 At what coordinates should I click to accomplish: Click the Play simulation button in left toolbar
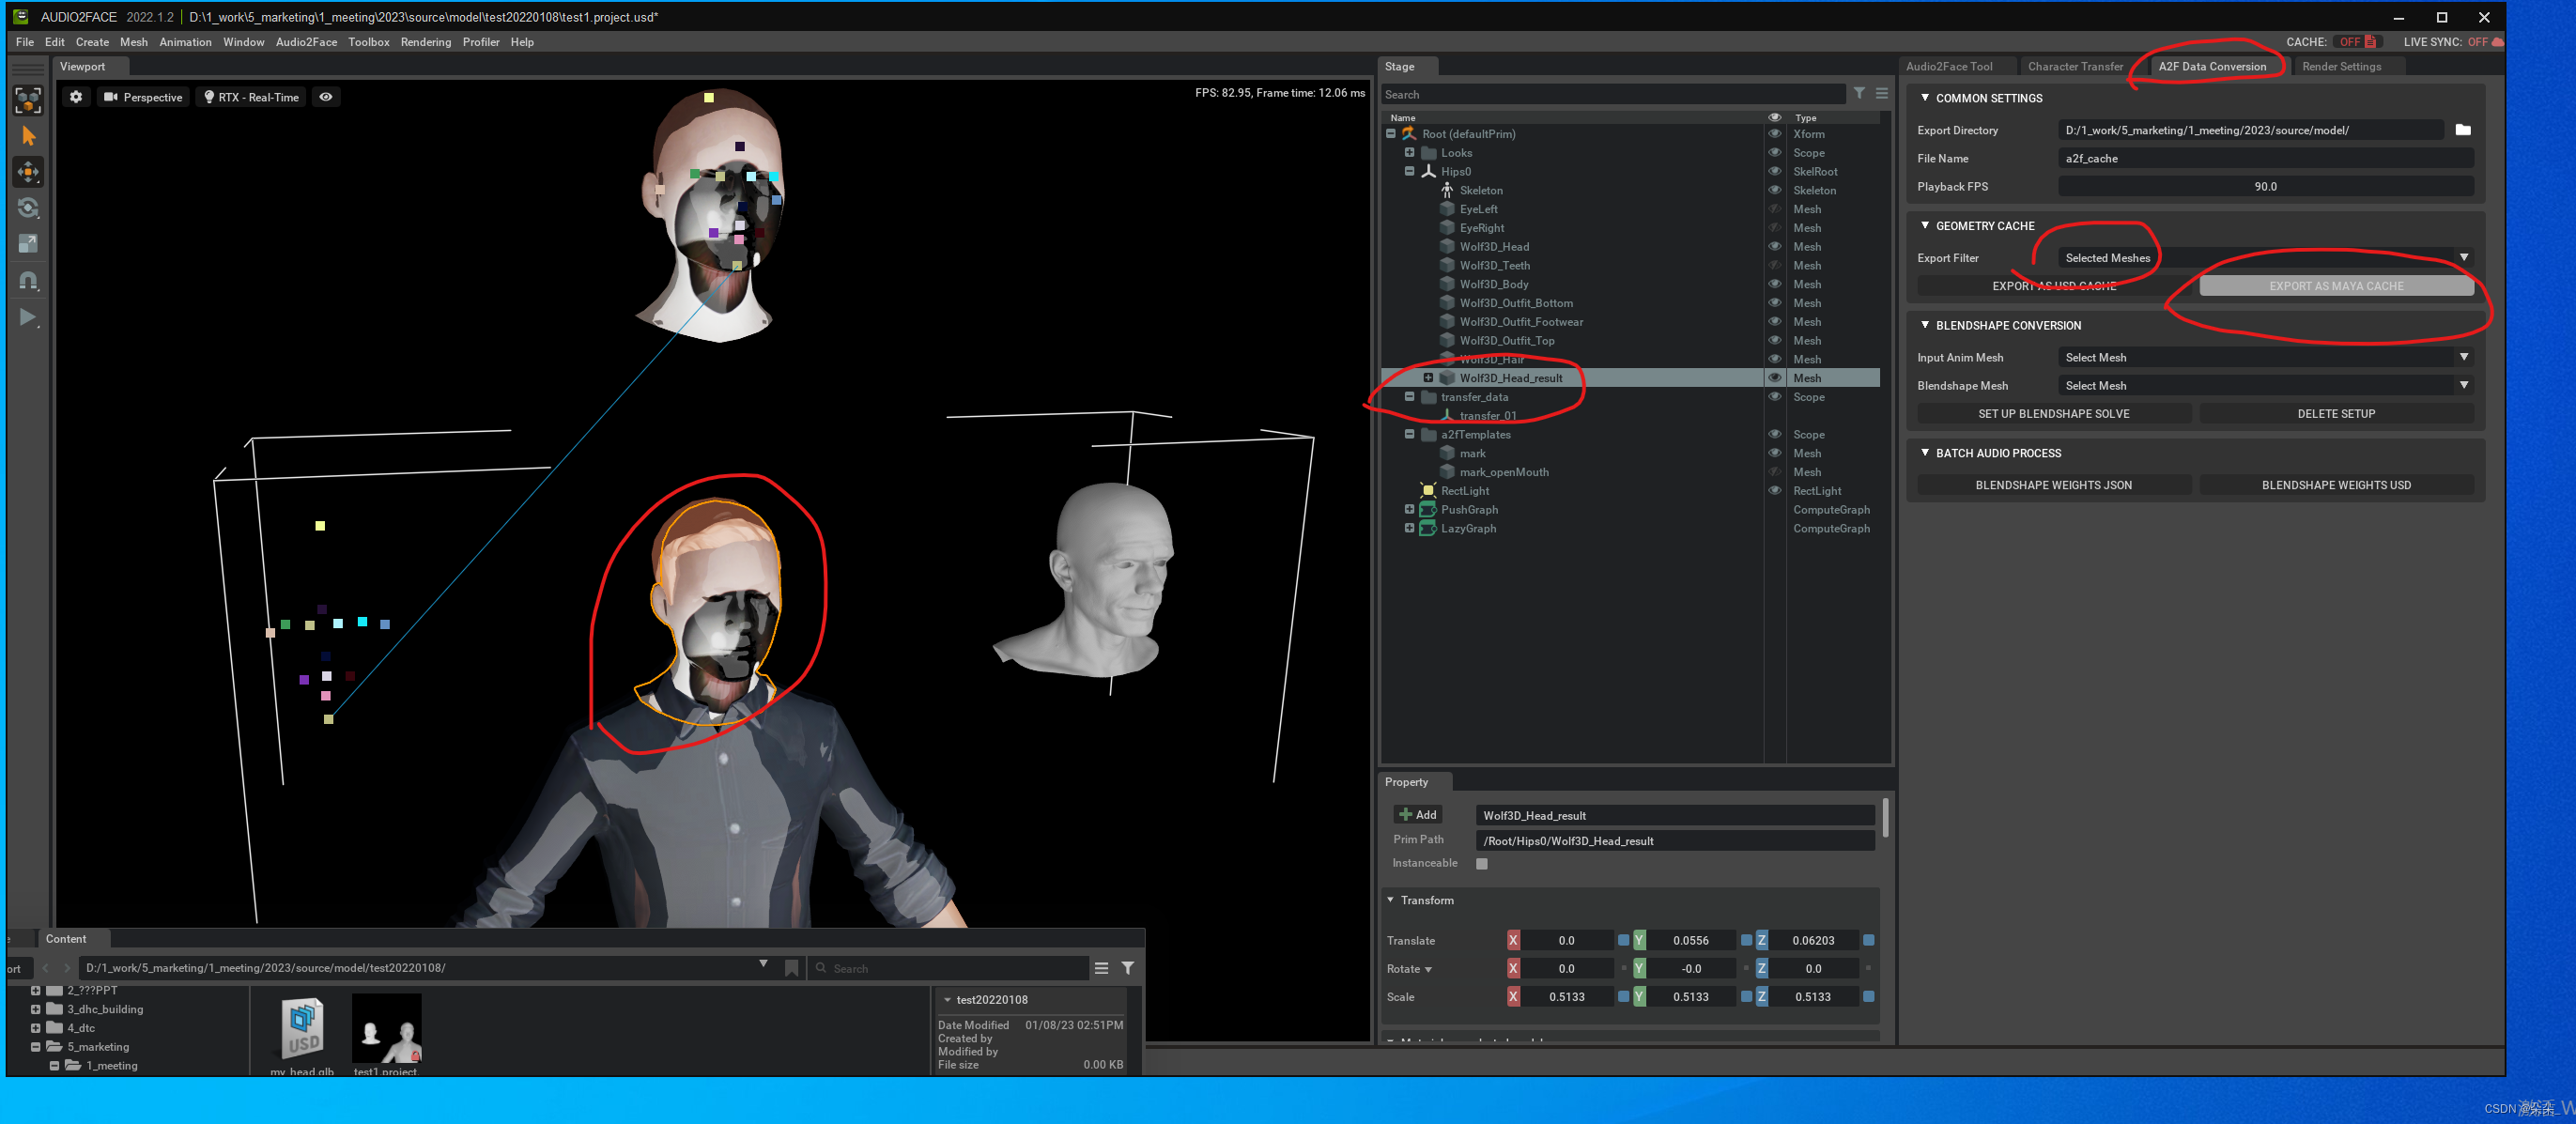28,317
